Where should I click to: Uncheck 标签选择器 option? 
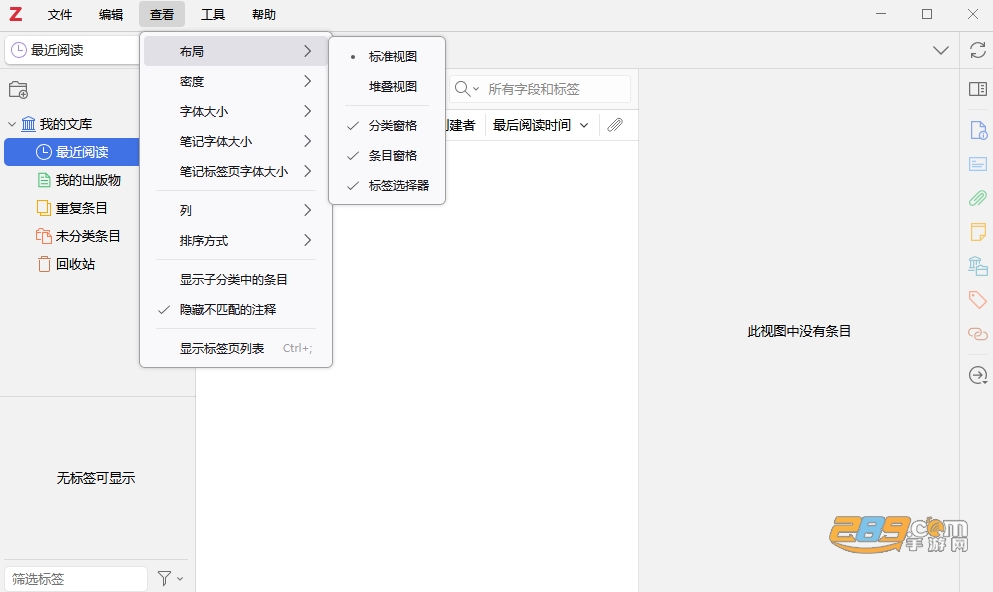click(x=386, y=186)
